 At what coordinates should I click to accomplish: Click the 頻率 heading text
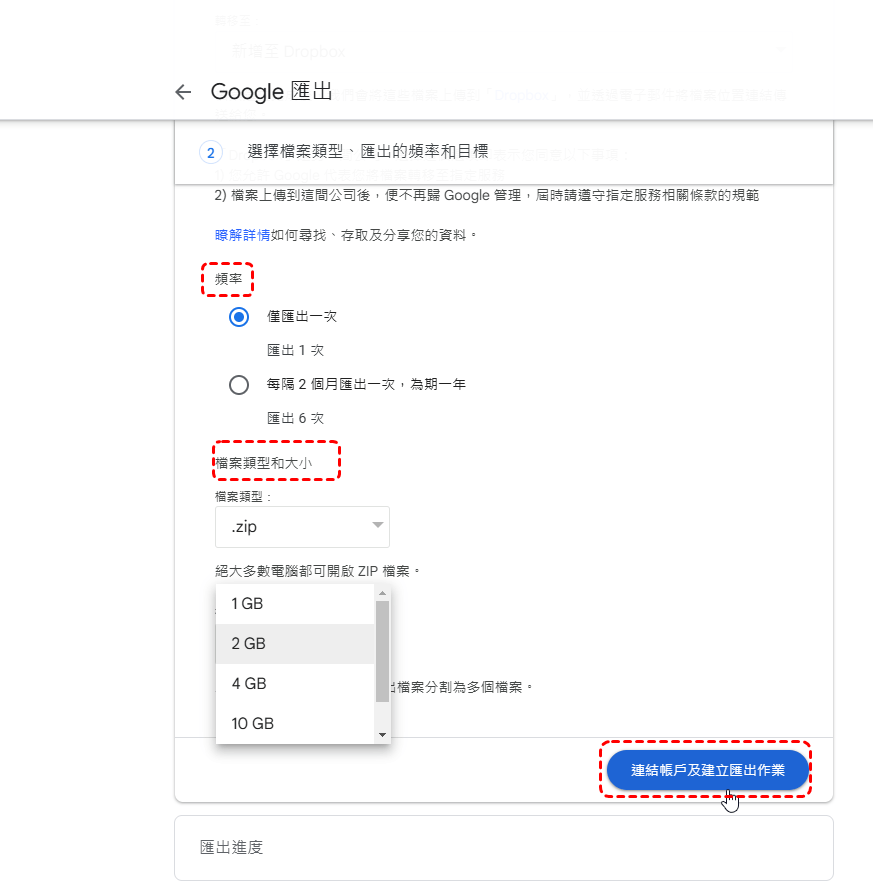tap(228, 279)
